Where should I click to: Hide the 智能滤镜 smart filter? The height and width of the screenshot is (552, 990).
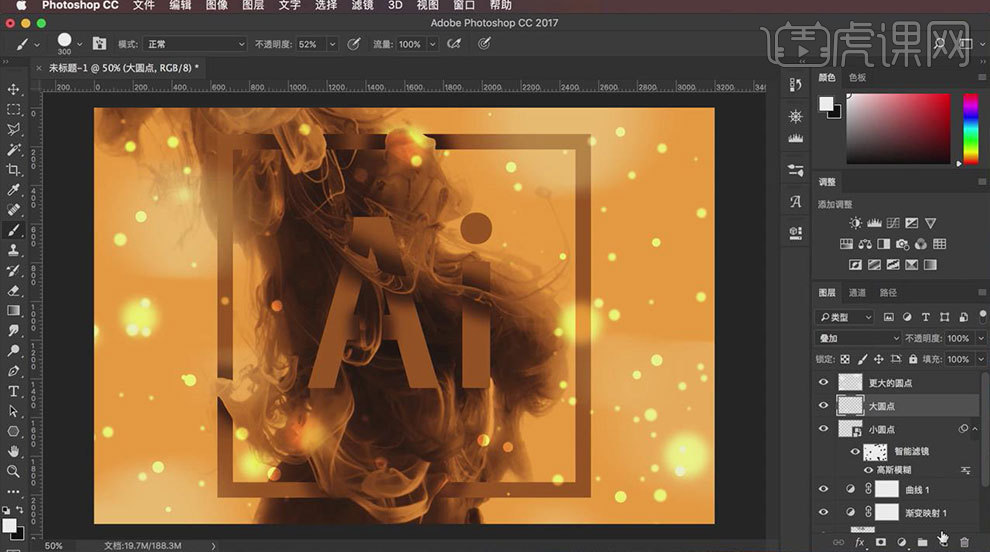[x=855, y=452]
